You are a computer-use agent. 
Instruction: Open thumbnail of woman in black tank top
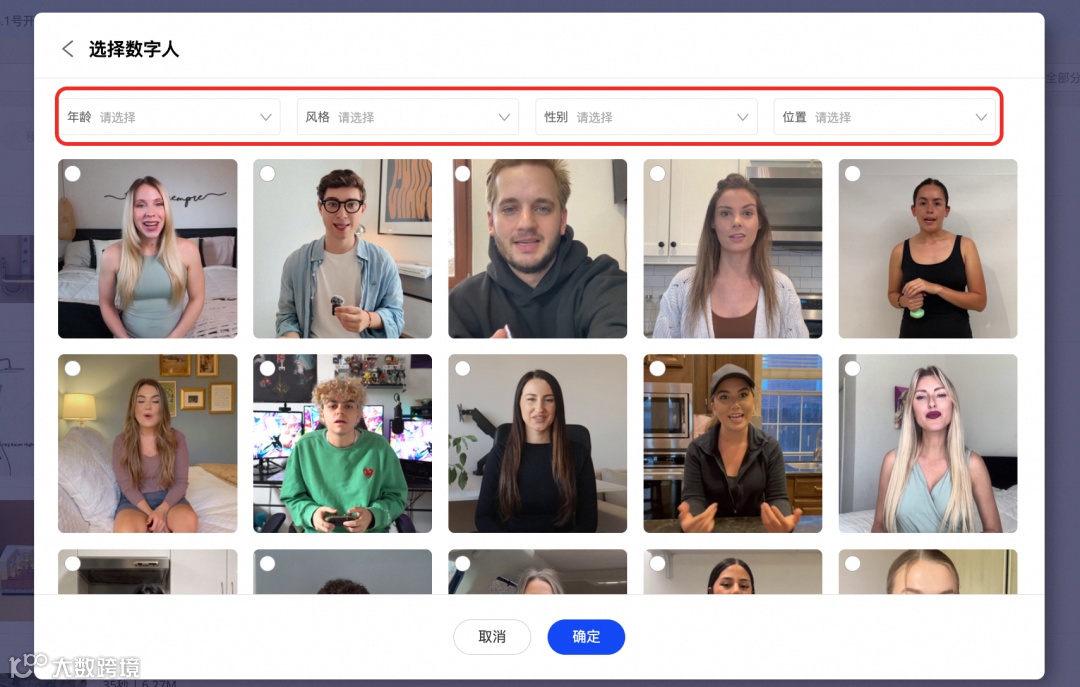pyautogui.click(x=928, y=249)
